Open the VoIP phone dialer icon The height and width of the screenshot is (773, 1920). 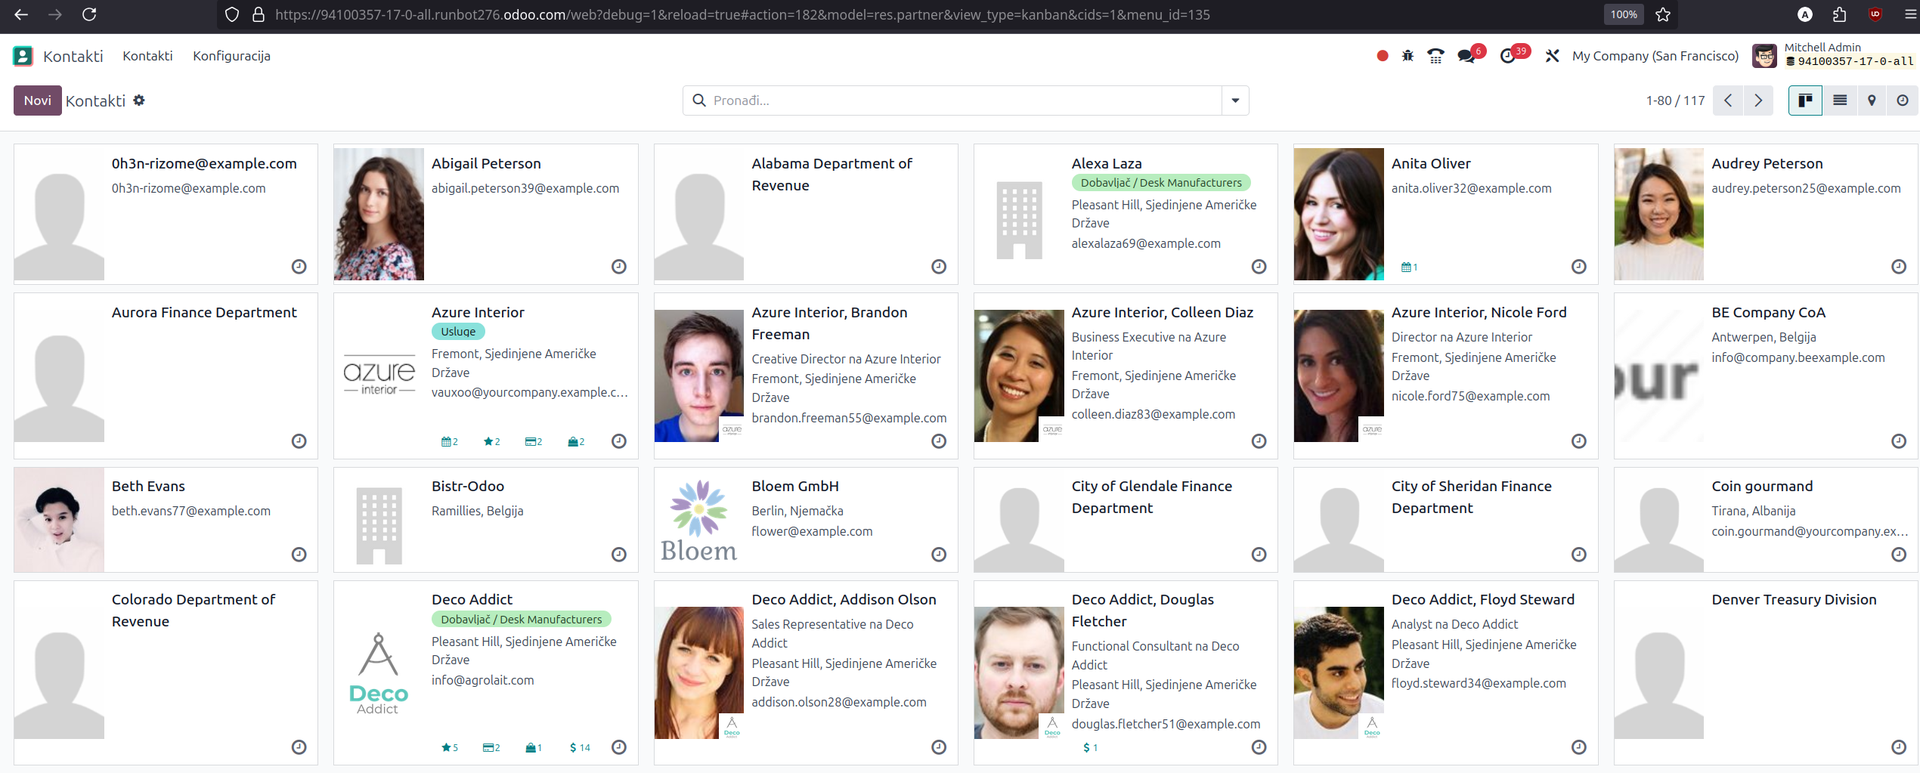(1436, 56)
